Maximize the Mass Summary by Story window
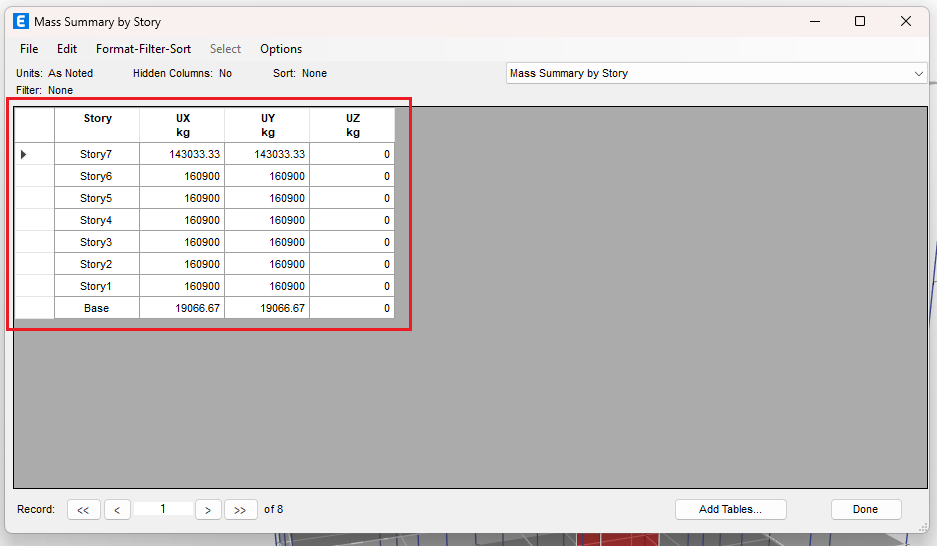 [859, 21]
